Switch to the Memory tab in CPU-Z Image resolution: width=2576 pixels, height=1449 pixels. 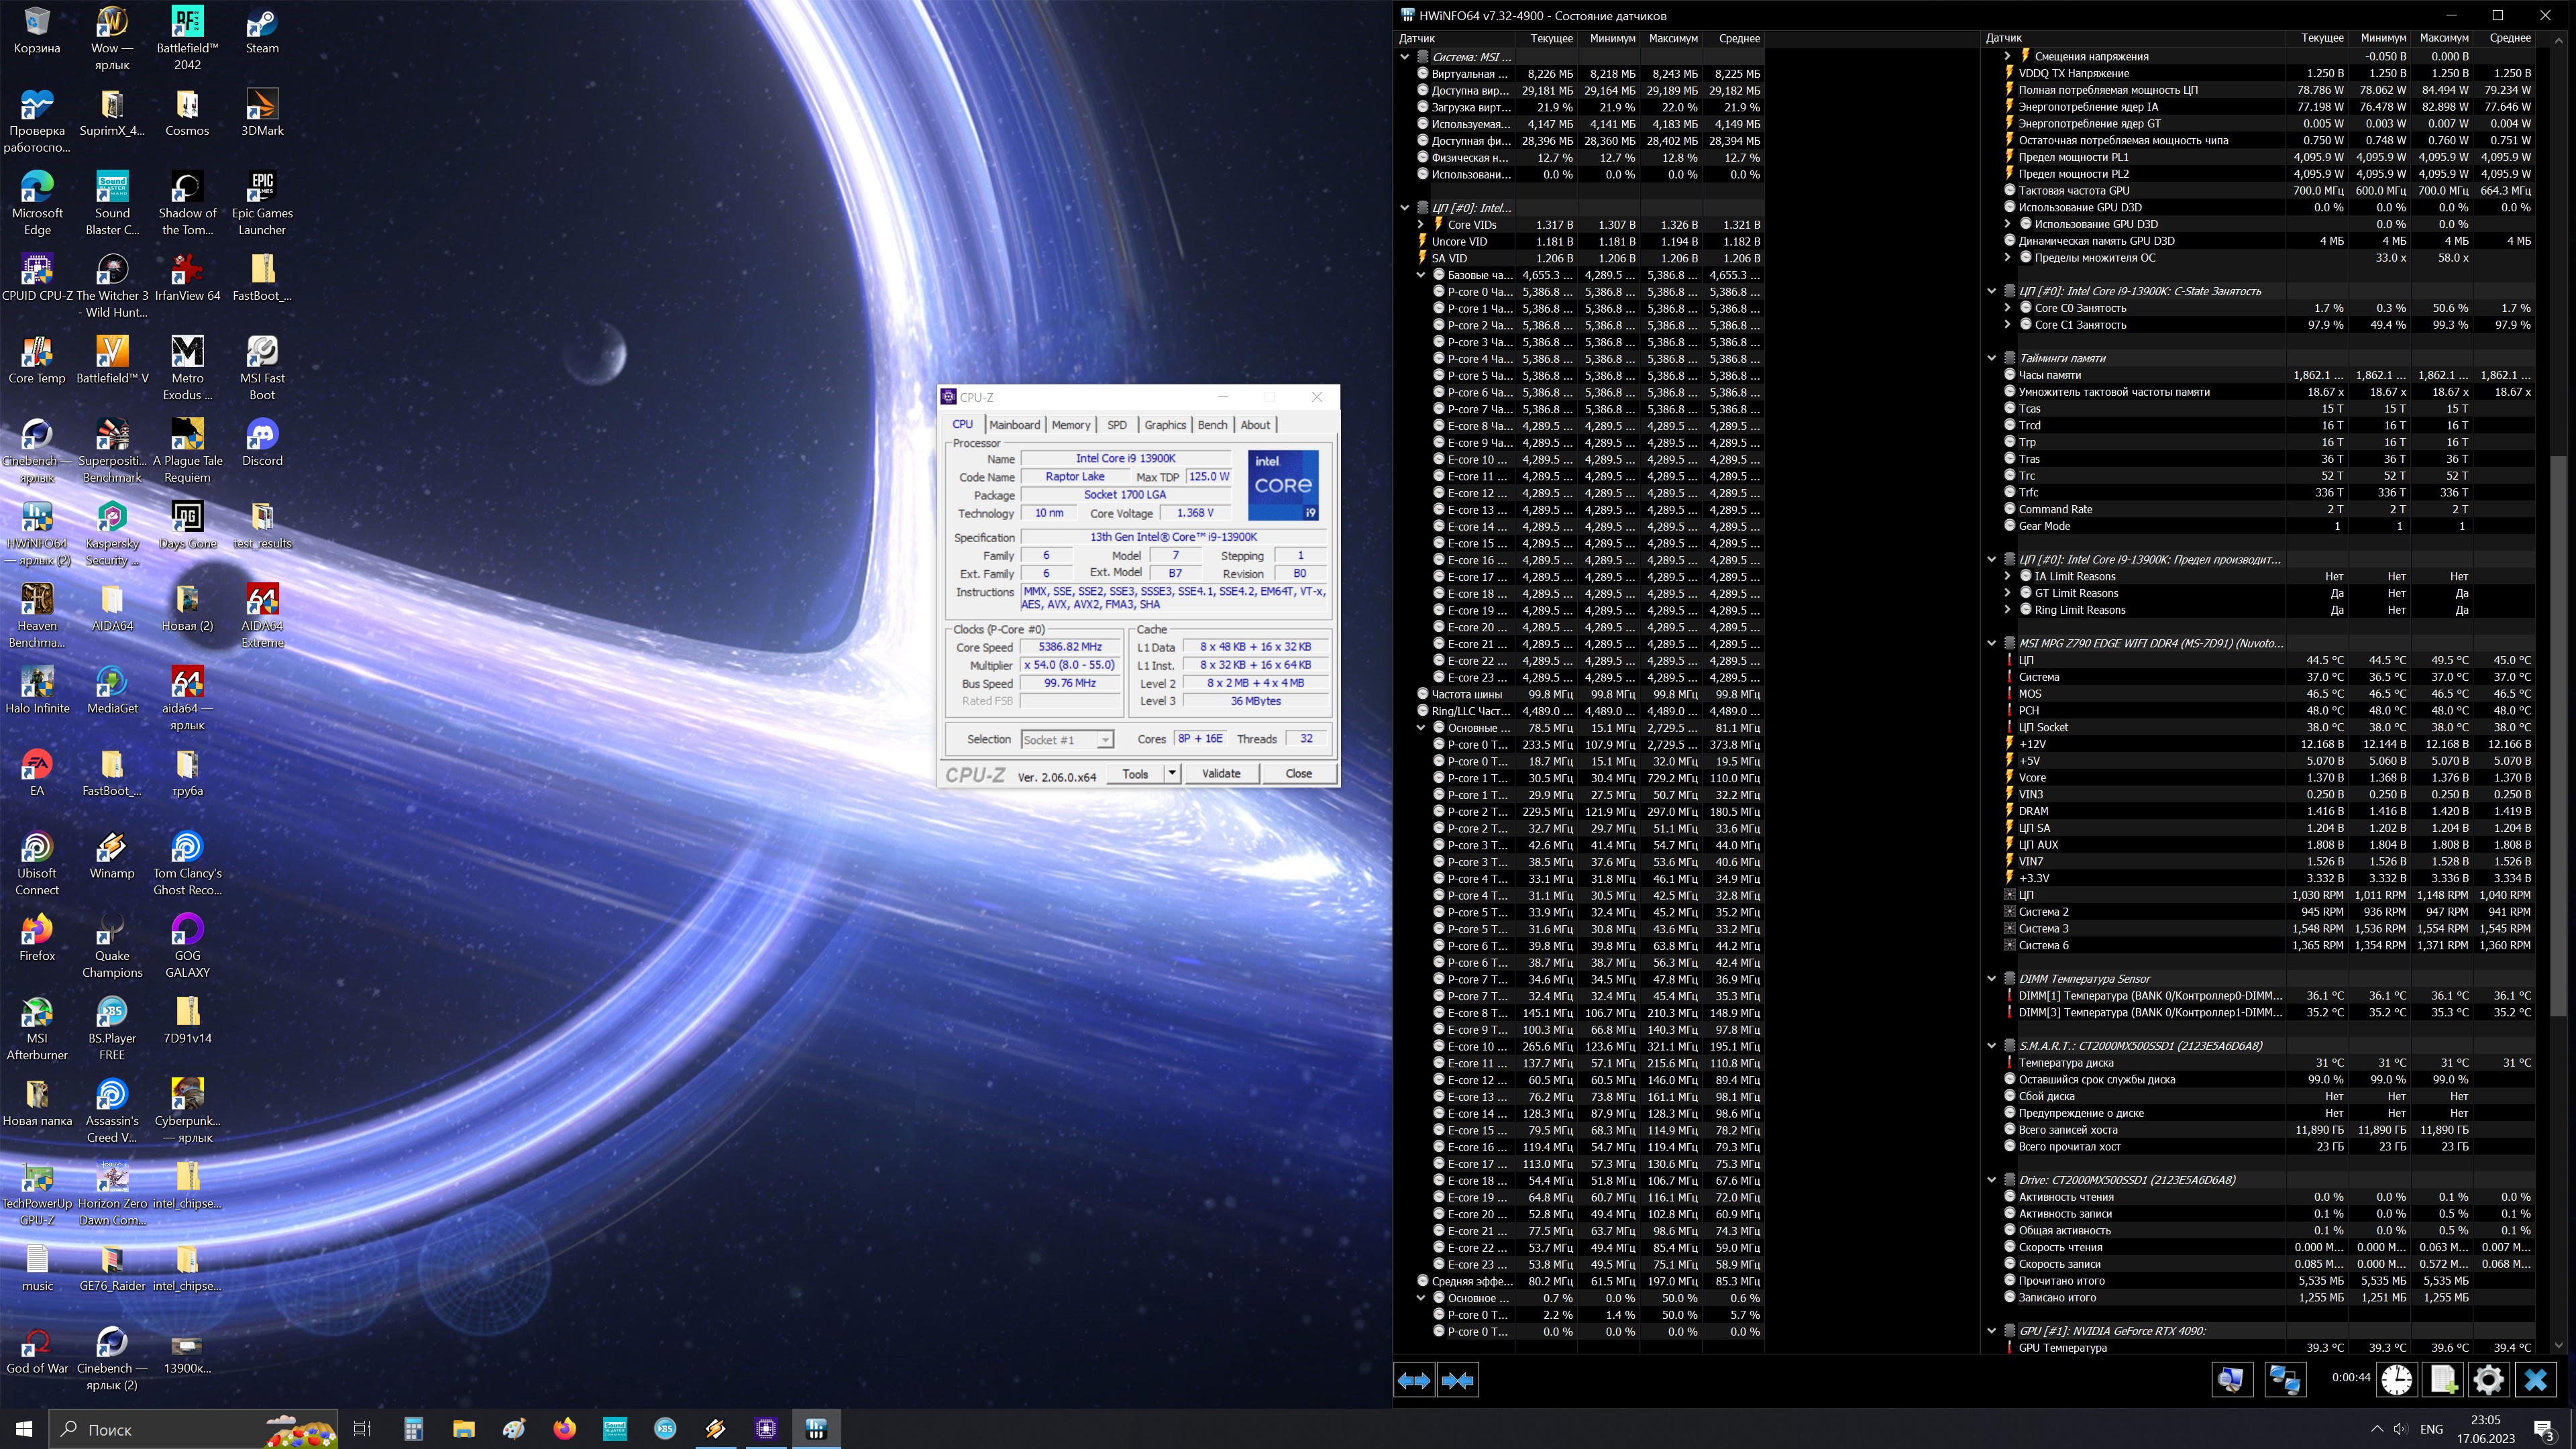coord(1070,425)
